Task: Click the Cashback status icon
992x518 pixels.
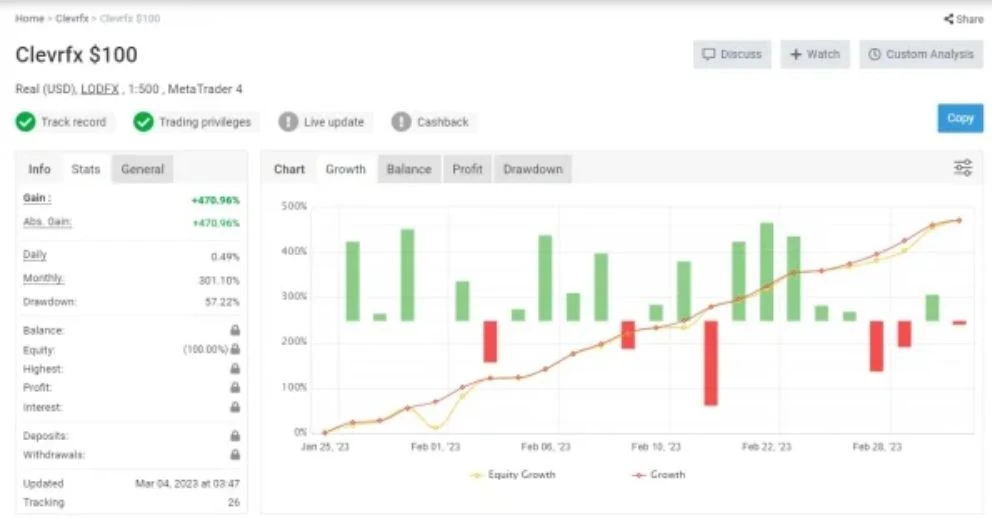Action: point(401,121)
